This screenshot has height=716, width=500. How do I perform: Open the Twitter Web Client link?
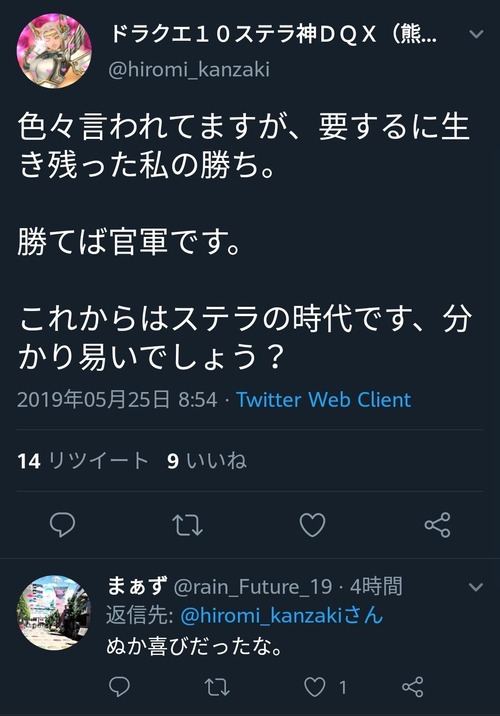(323, 400)
